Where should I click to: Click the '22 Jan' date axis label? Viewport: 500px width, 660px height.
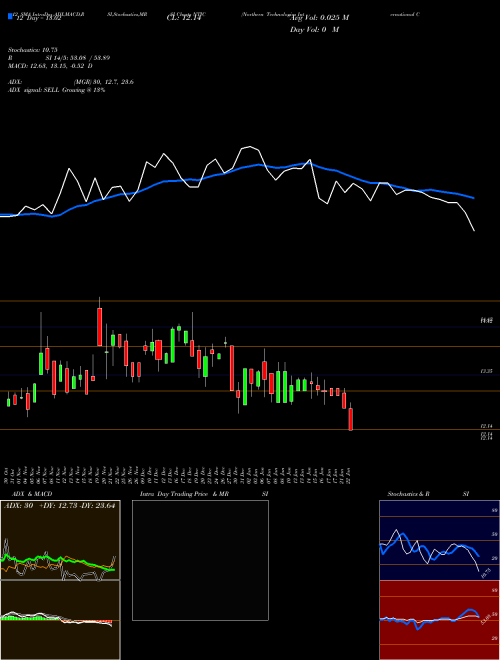[350, 475]
